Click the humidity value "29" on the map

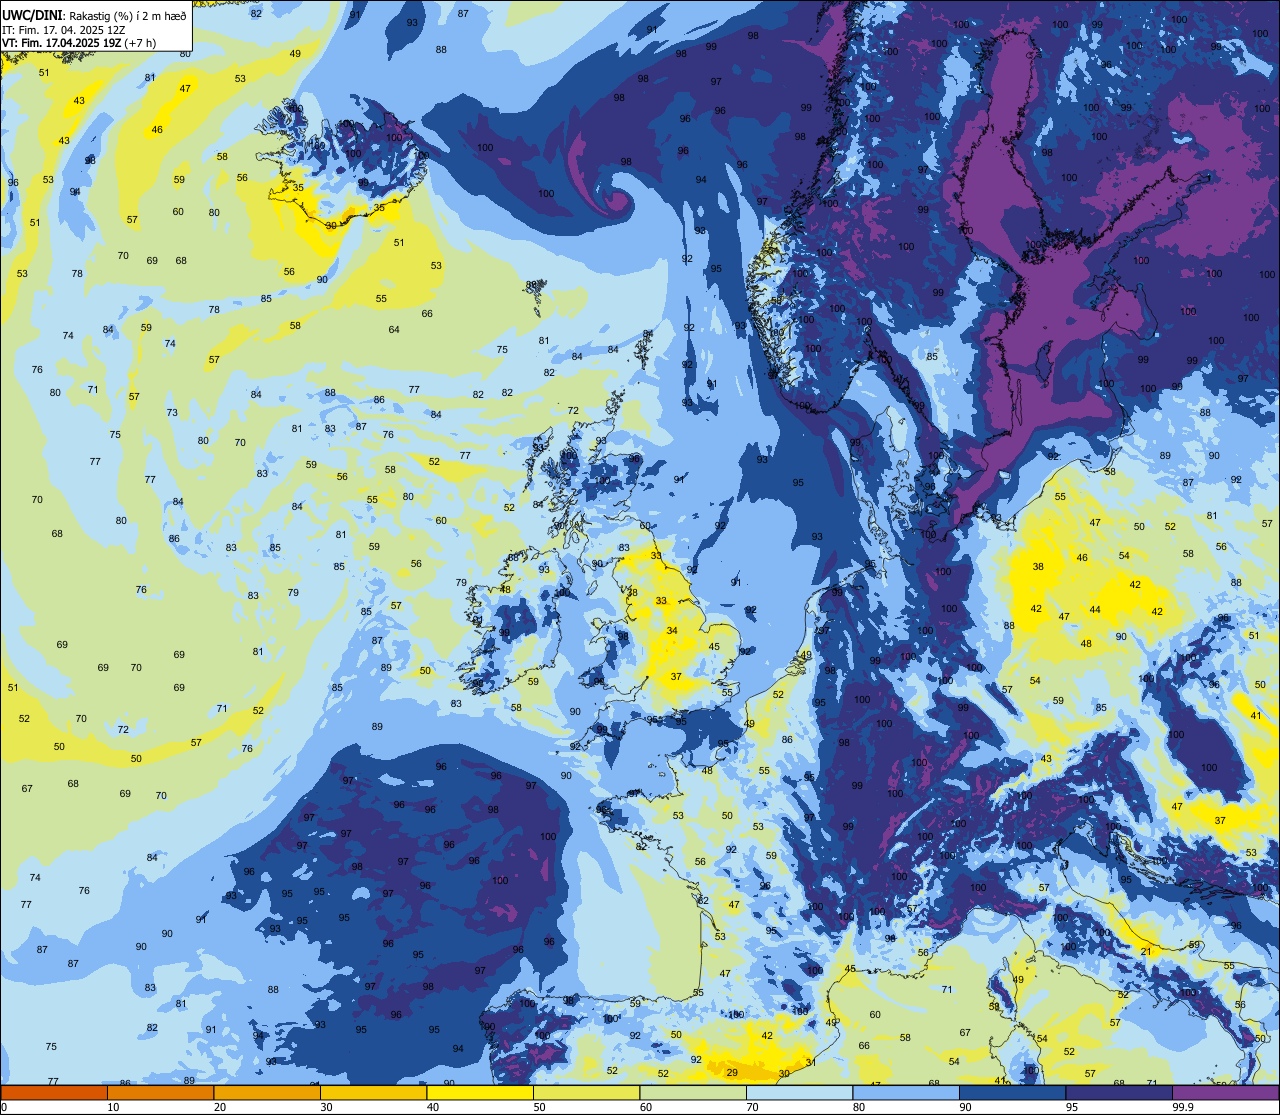(732, 1072)
